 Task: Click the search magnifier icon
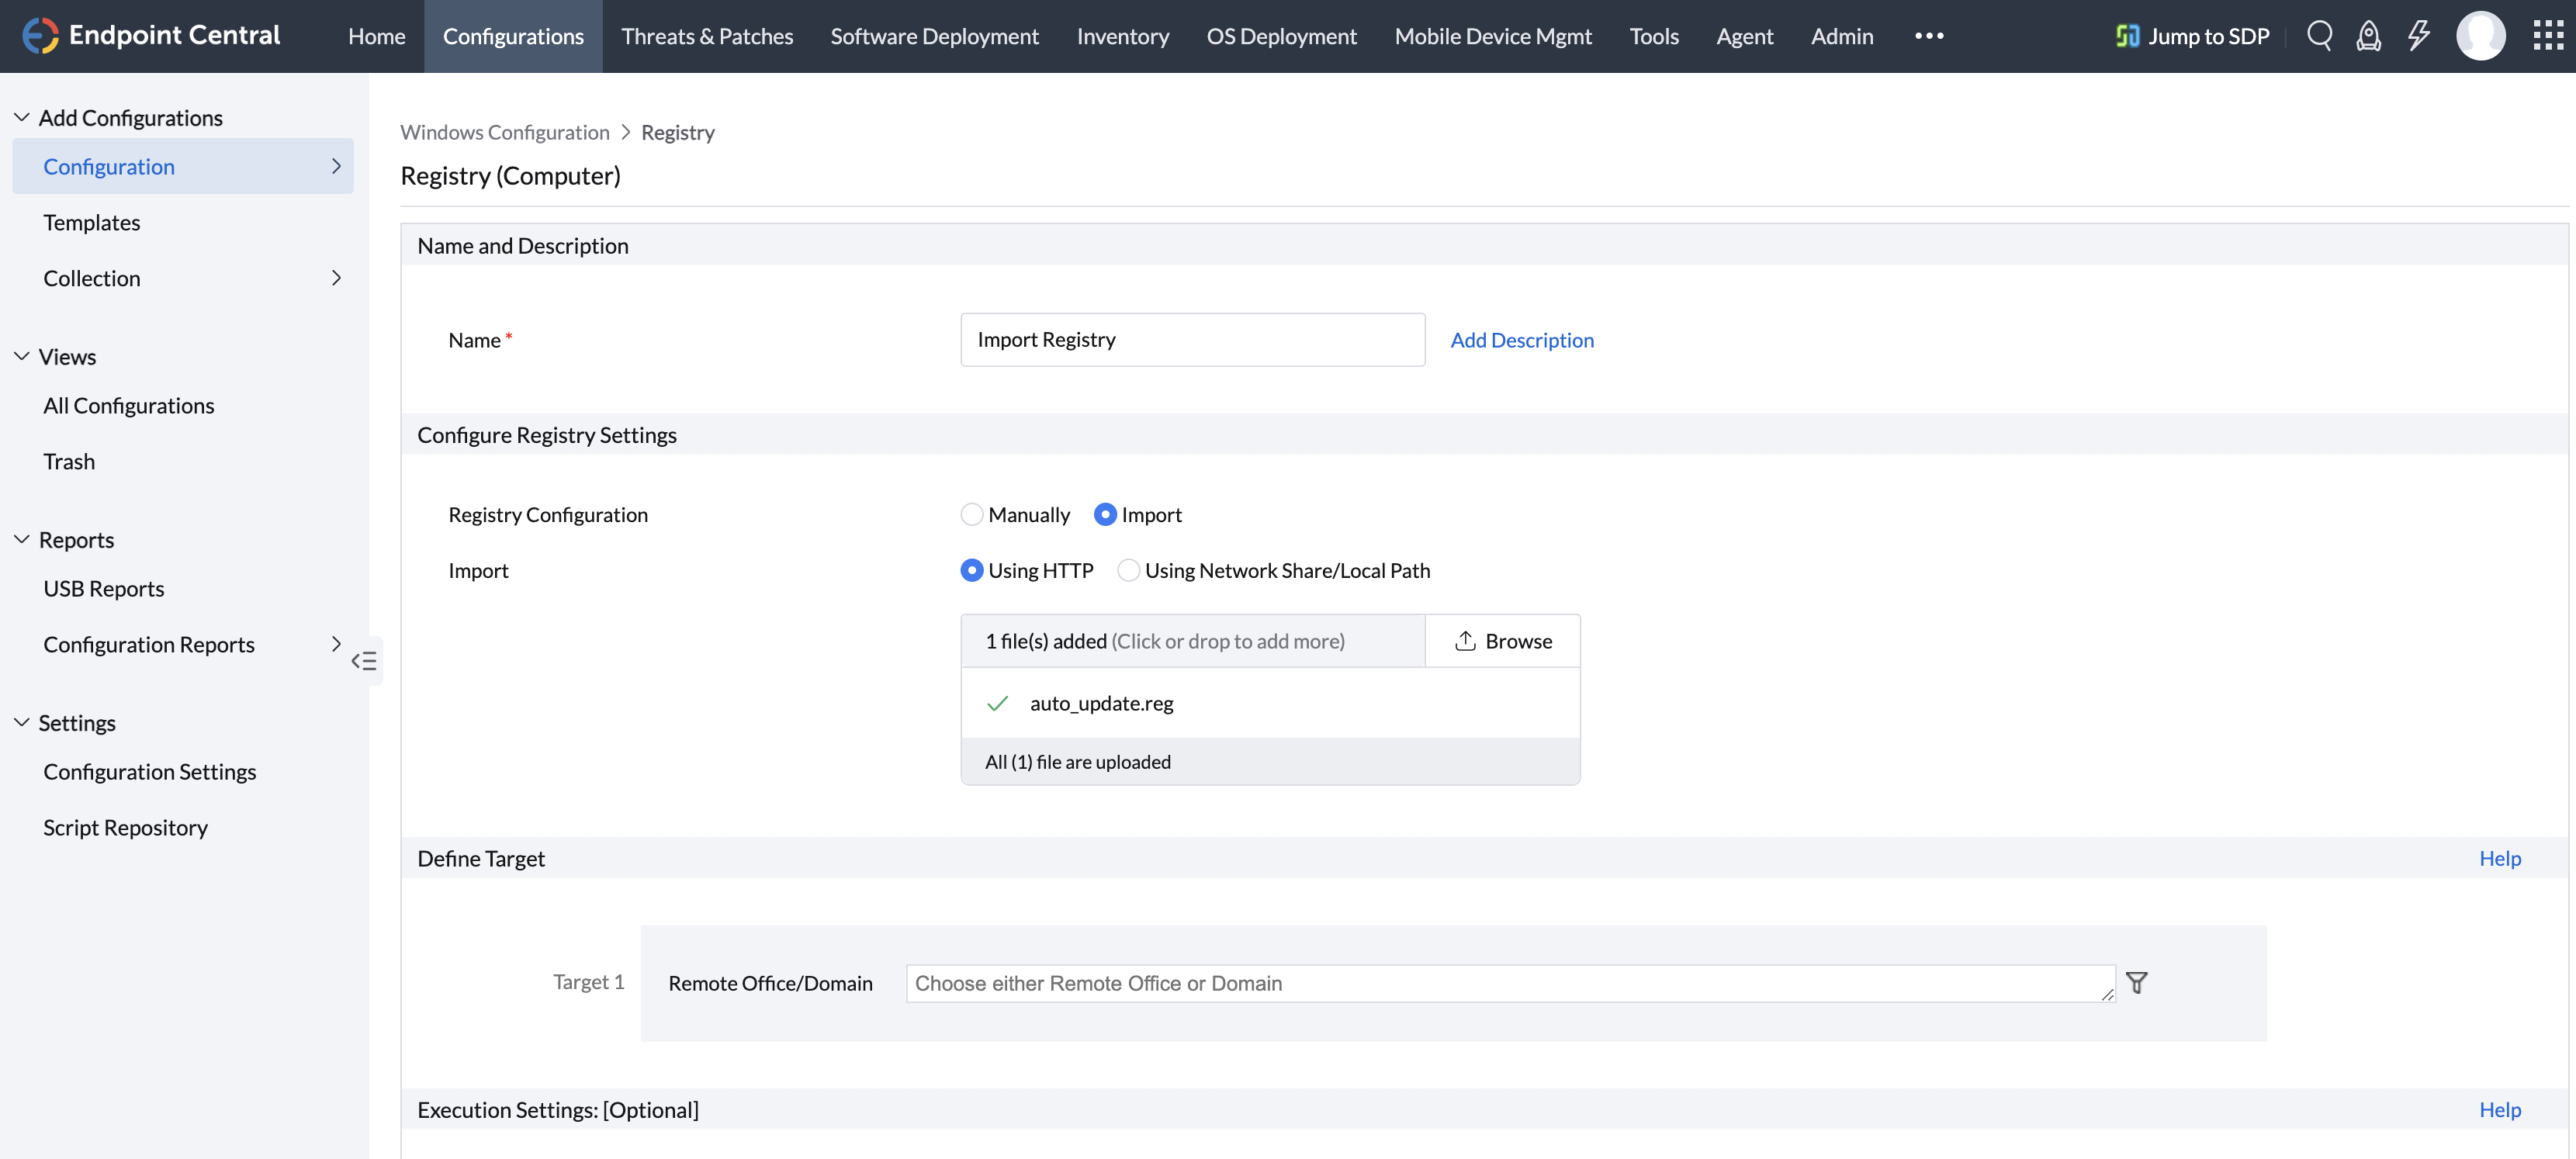tap(2319, 36)
